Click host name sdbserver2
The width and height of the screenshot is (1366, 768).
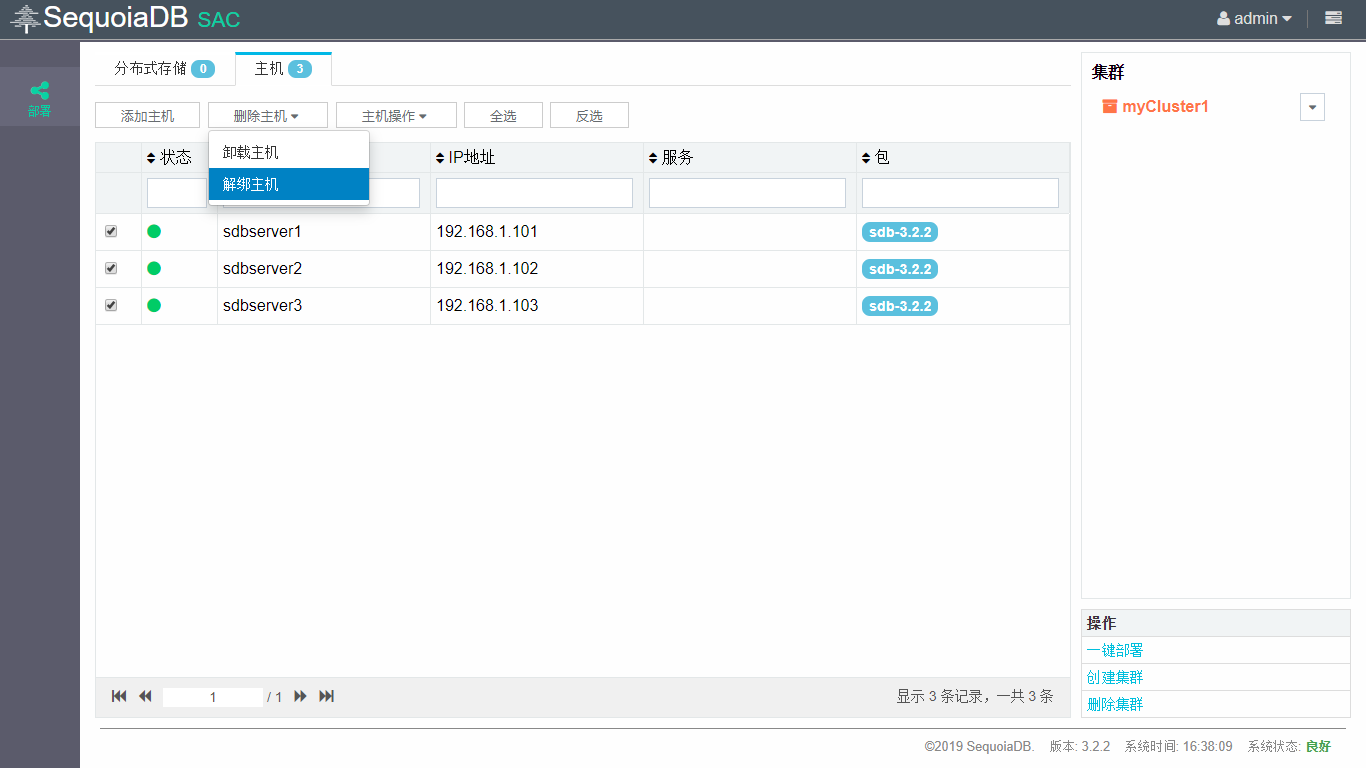tap(262, 268)
